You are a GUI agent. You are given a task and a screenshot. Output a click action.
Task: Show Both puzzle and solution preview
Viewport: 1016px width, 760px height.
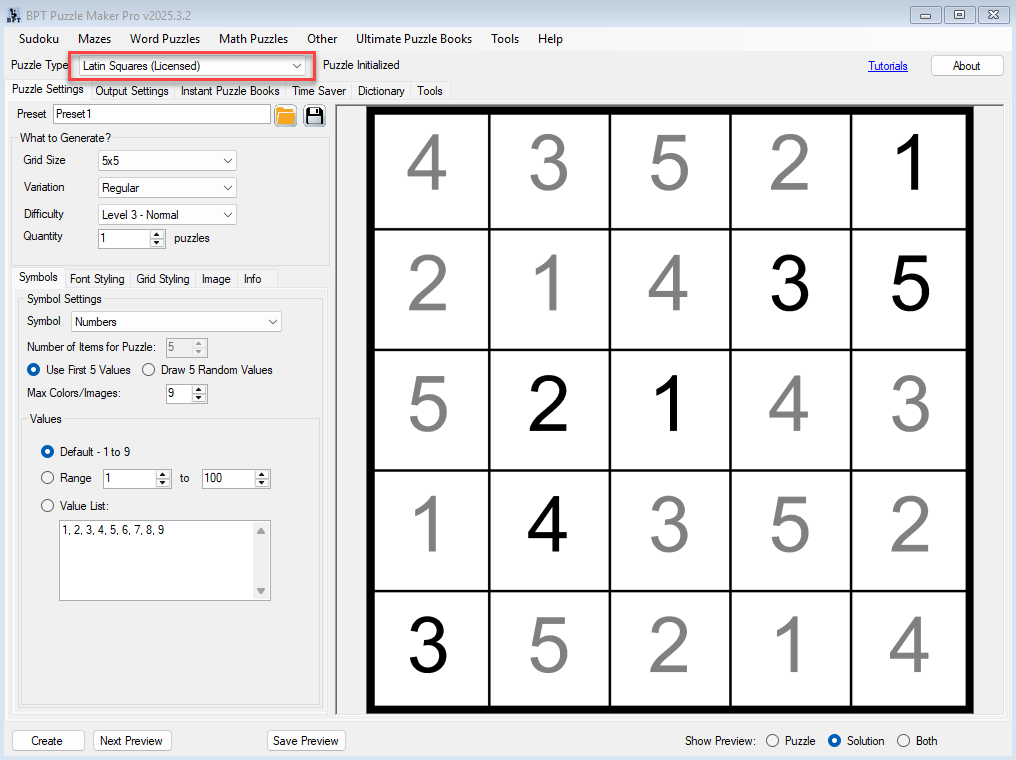[x=903, y=741]
